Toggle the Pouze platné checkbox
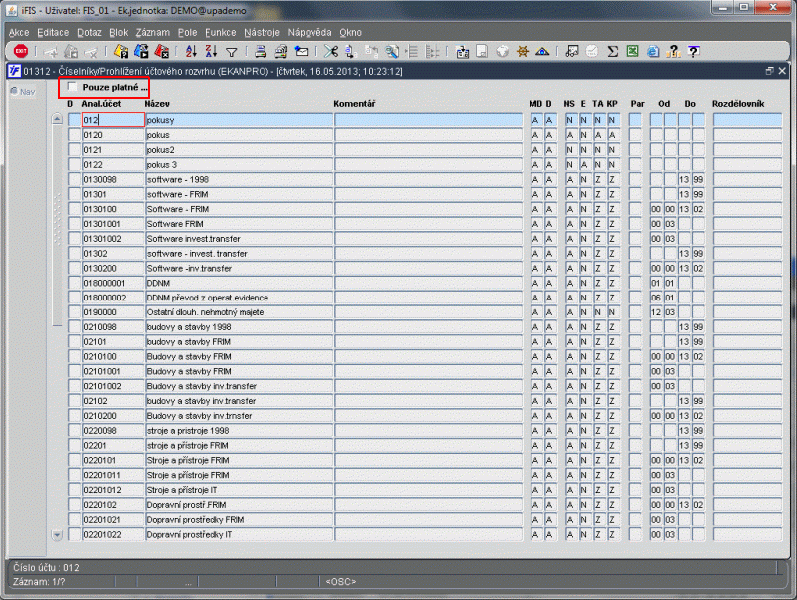Image resolution: width=797 pixels, height=600 pixels. [x=73, y=87]
